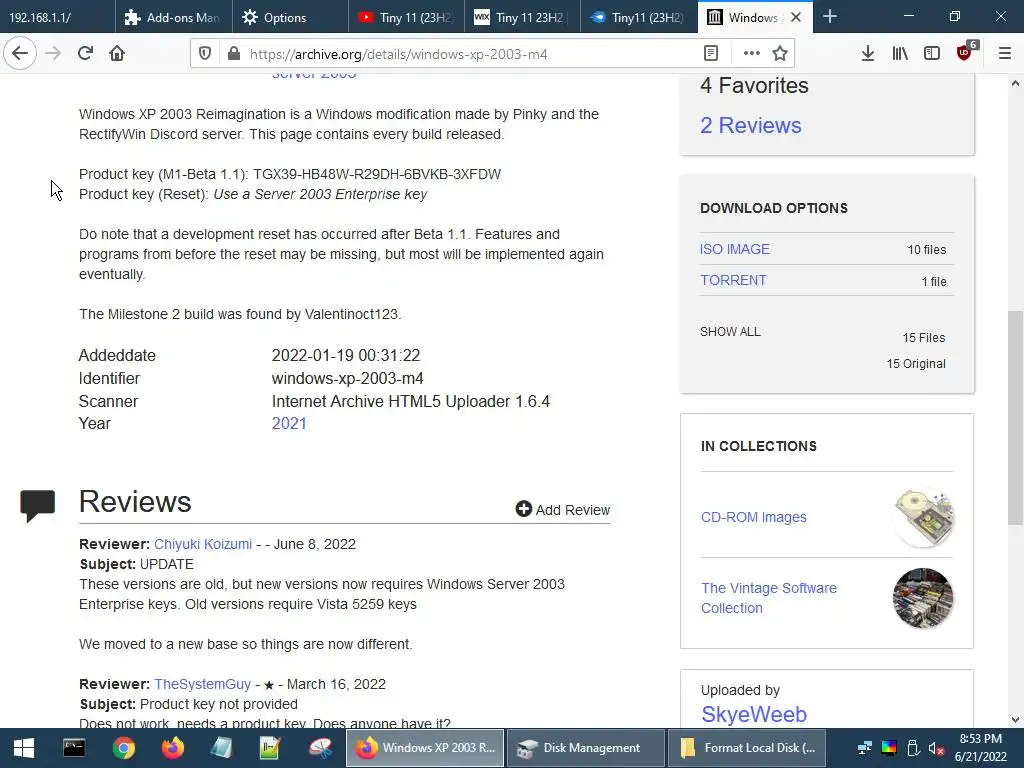Open the uBlock Origin extension
This screenshot has width=1024, height=768.
tap(965, 52)
